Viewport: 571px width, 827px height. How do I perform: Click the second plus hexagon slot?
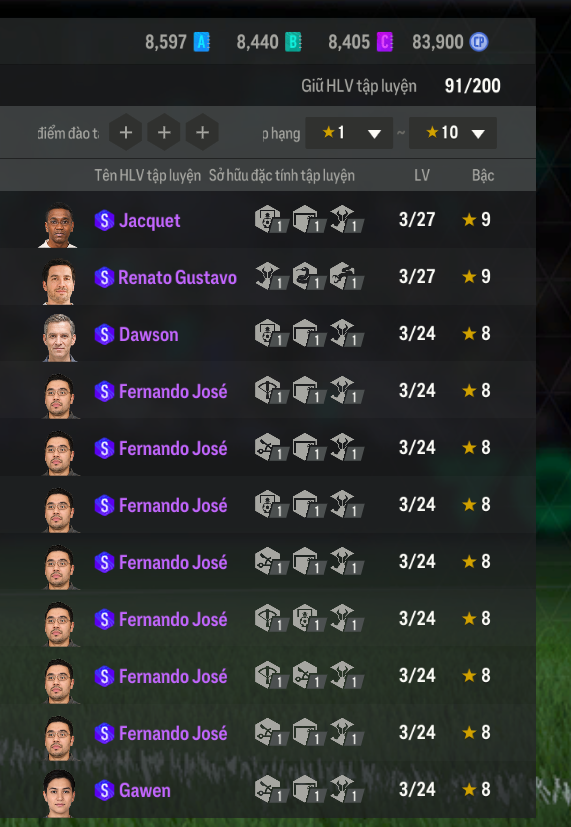(x=164, y=132)
